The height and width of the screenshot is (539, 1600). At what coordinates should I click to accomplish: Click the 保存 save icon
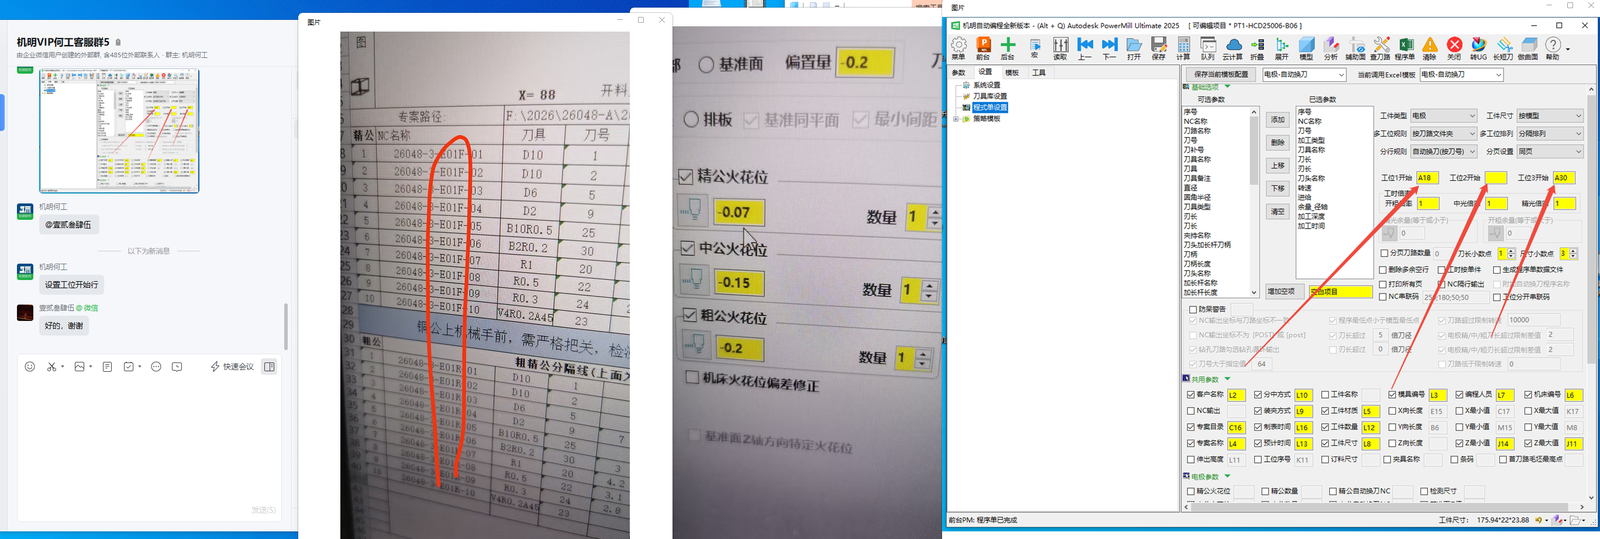[x=1158, y=47]
